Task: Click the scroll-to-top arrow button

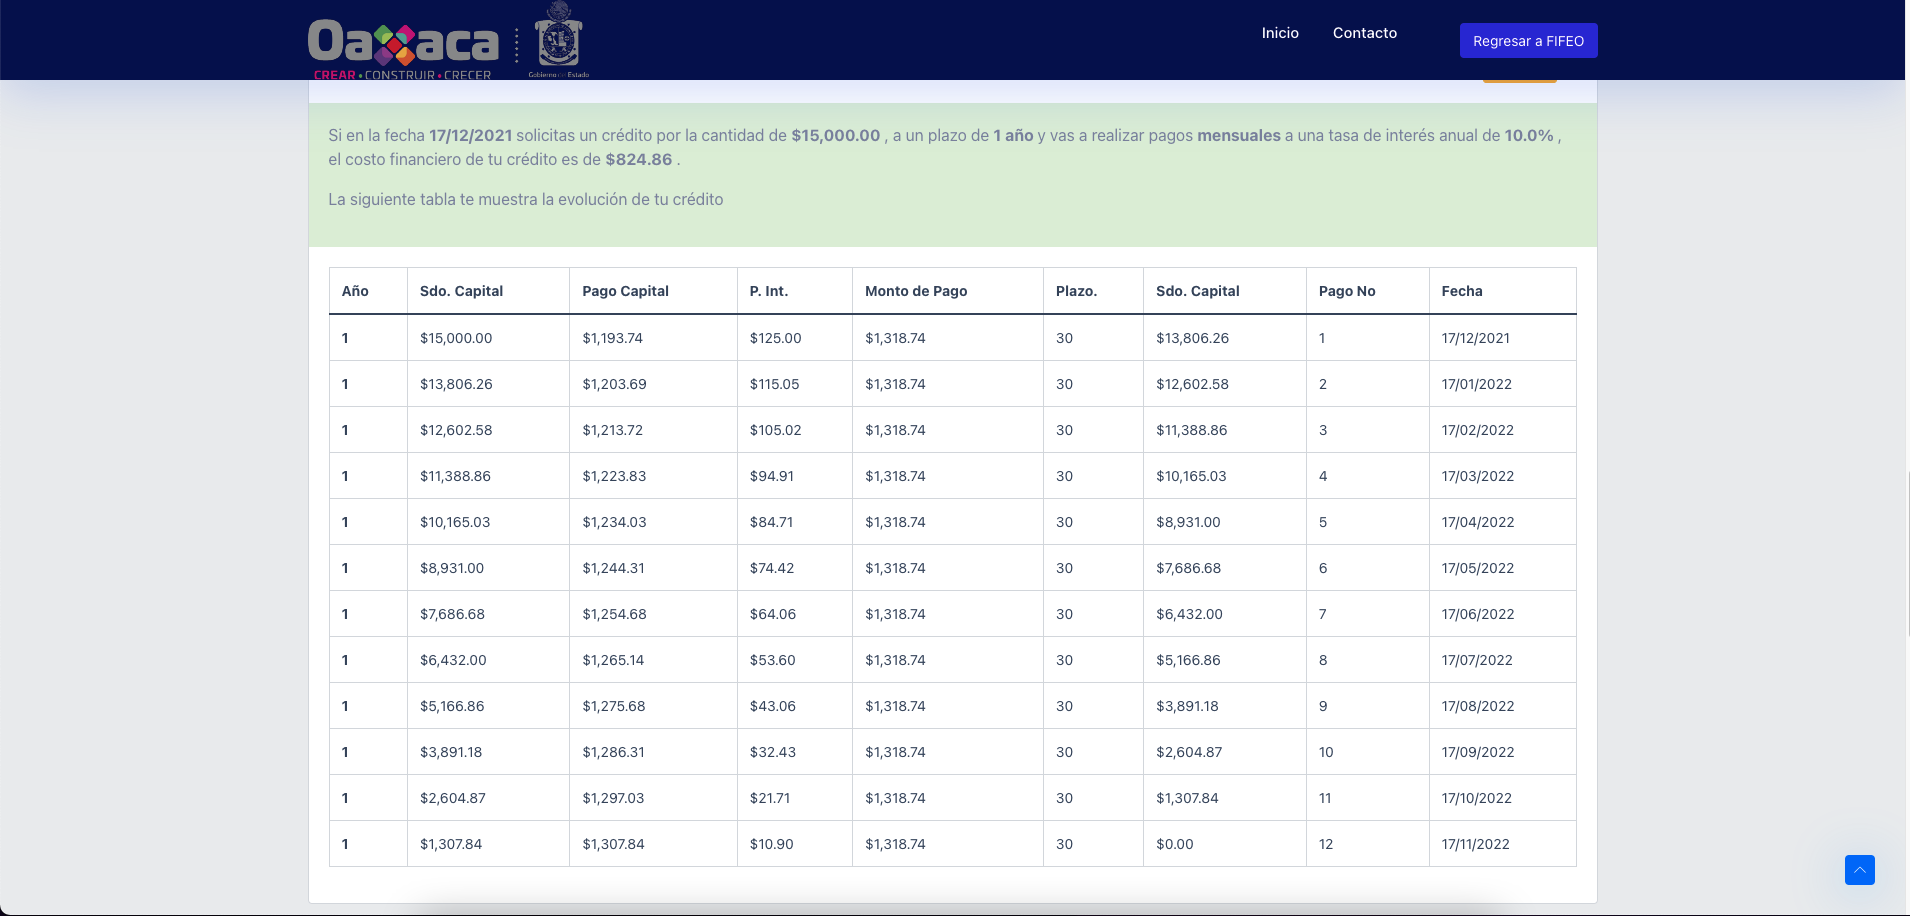Action: click(1859, 870)
